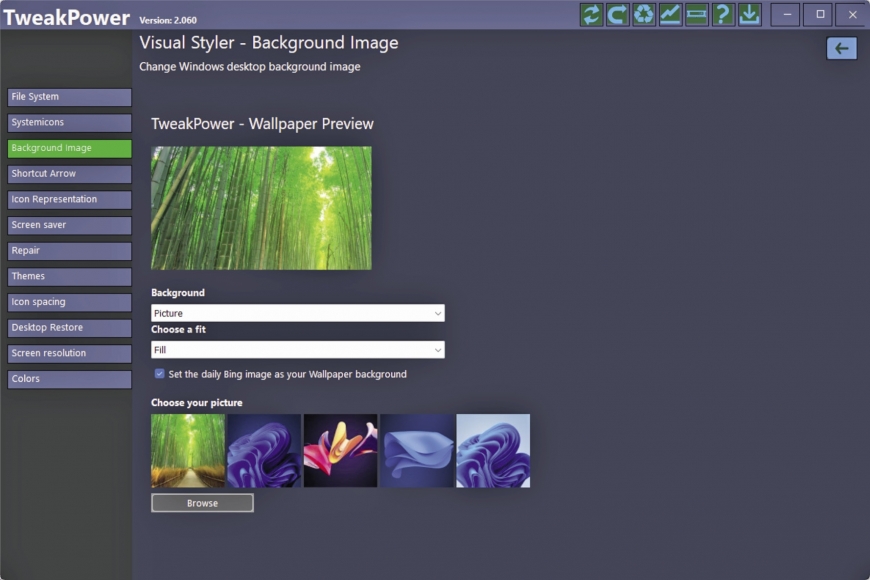Open Shortcut Arrow settings
The height and width of the screenshot is (580, 870).
[x=69, y=174]
